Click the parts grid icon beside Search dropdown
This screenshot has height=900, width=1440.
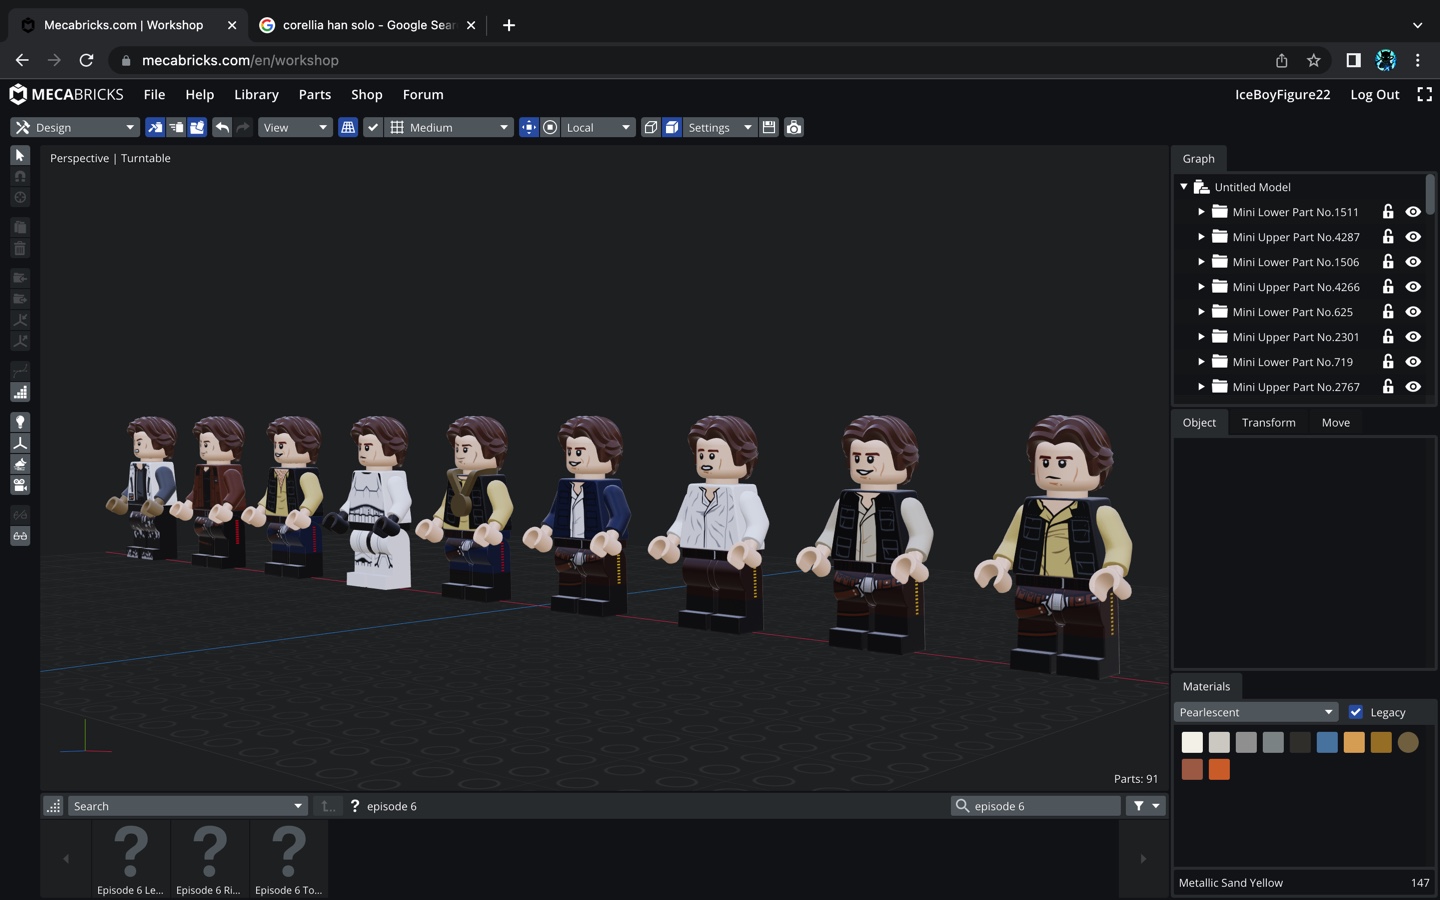point(53,806)
